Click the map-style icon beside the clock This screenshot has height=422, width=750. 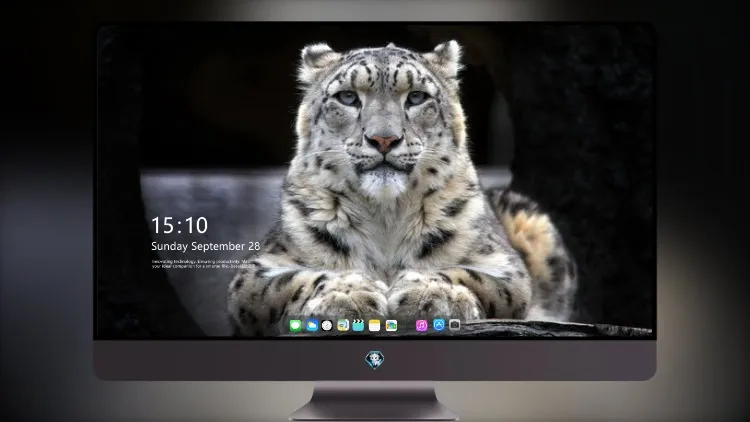(x=343, y=326)
